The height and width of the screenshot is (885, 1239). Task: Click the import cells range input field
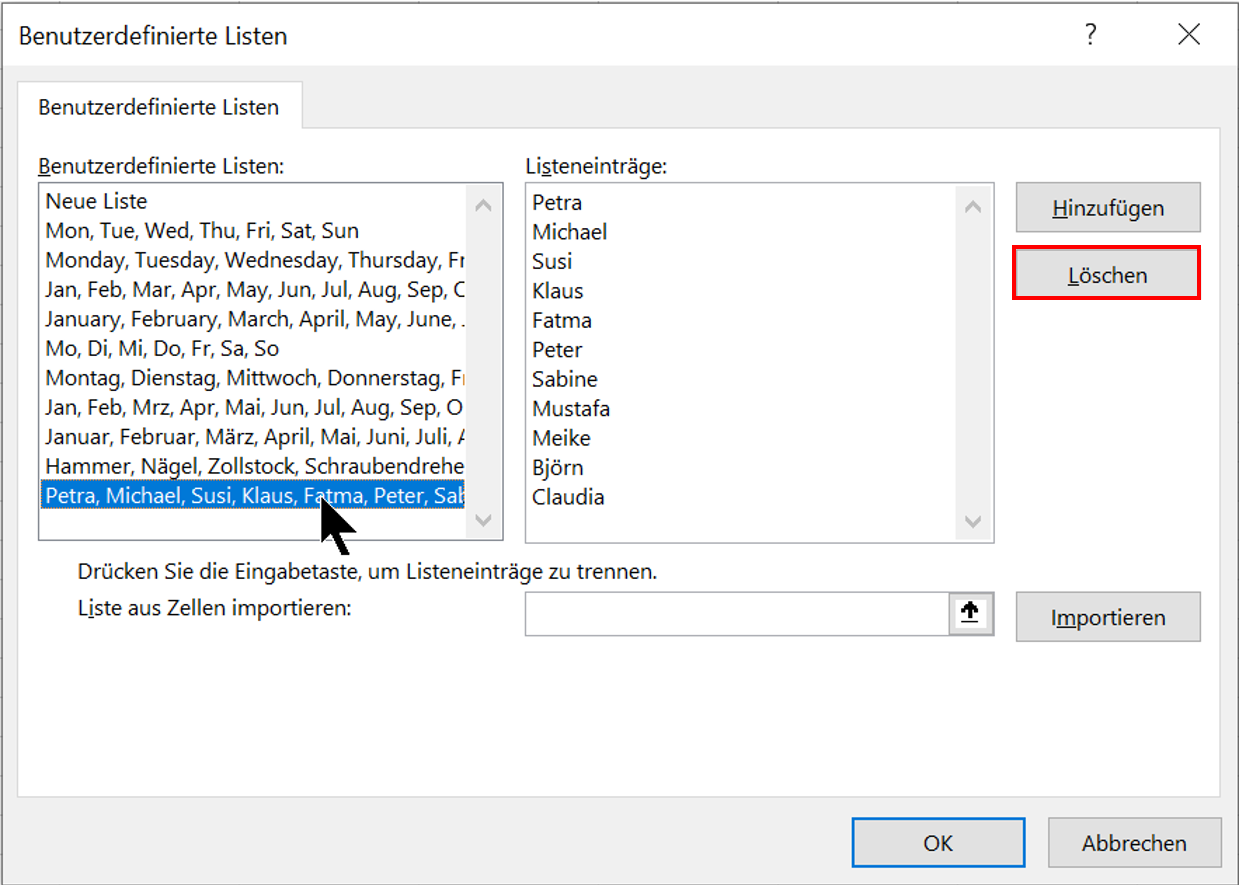737,614
